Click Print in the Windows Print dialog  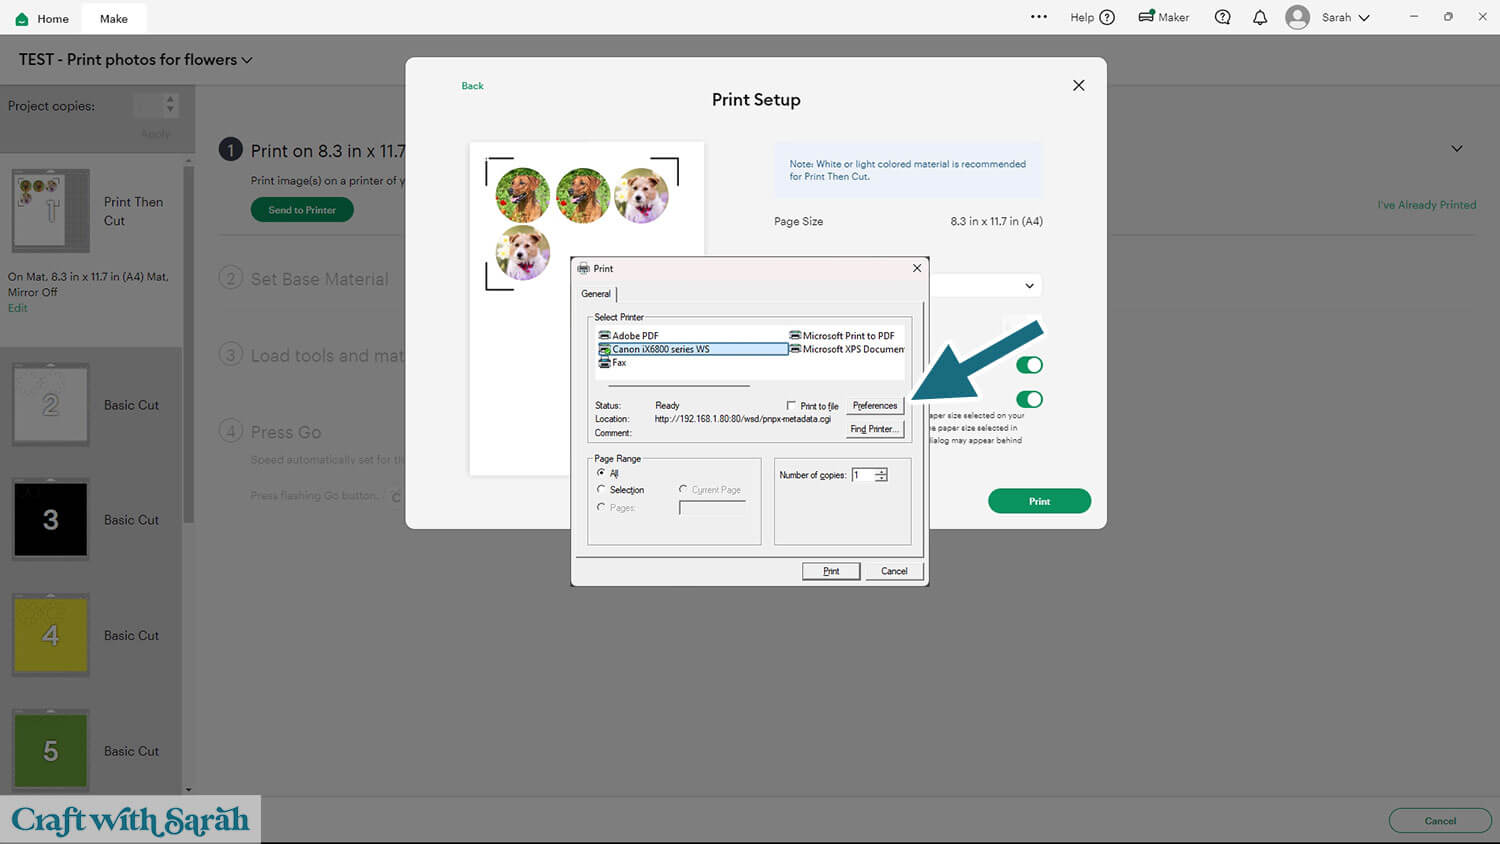831,571
